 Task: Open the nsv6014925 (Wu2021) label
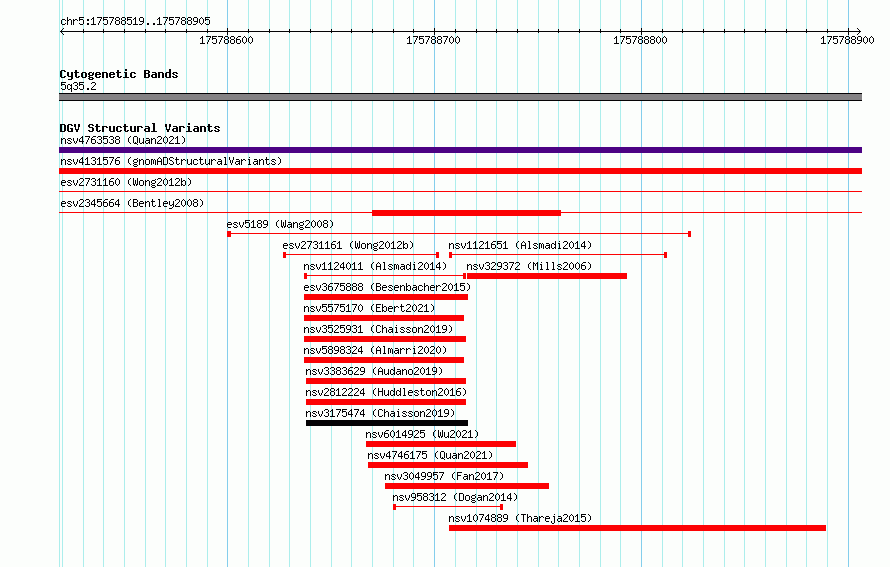[x=422, y=434]
